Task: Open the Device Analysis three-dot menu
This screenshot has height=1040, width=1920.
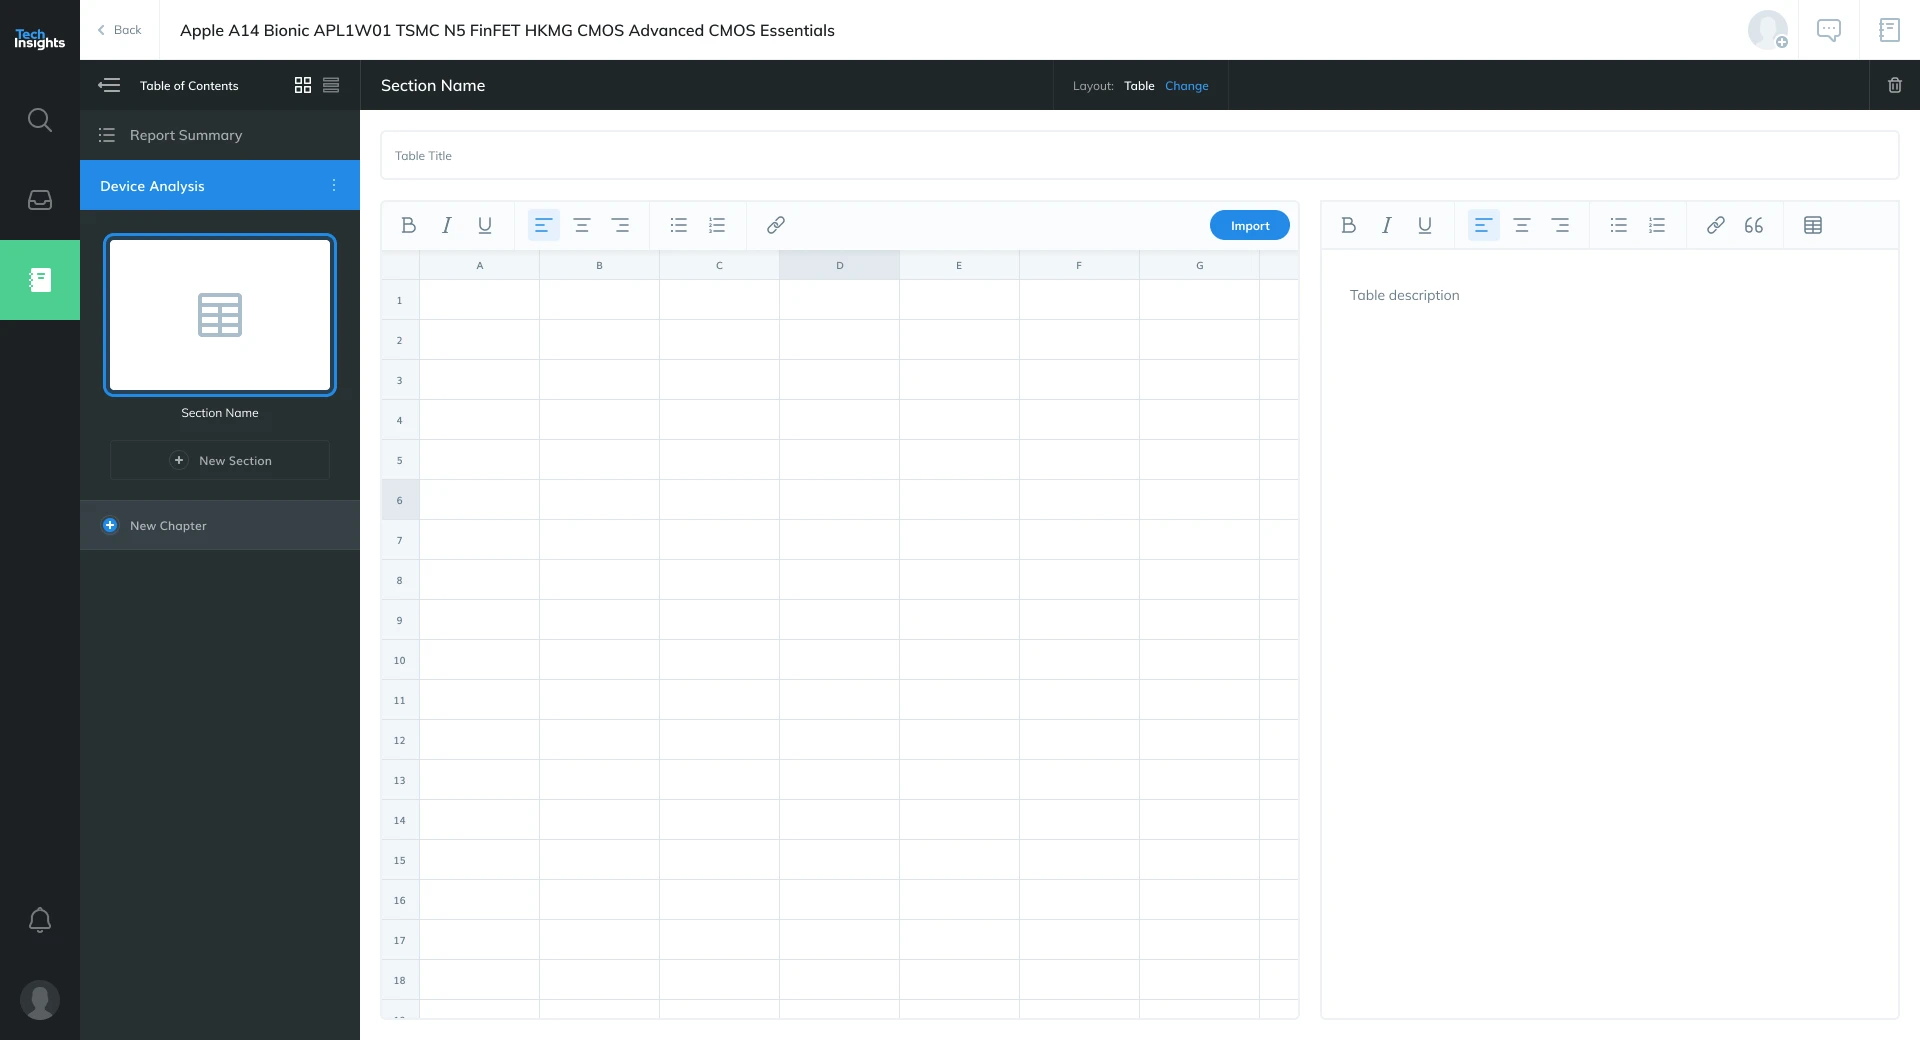Action: pyautogui.click(x=334, y=185)
